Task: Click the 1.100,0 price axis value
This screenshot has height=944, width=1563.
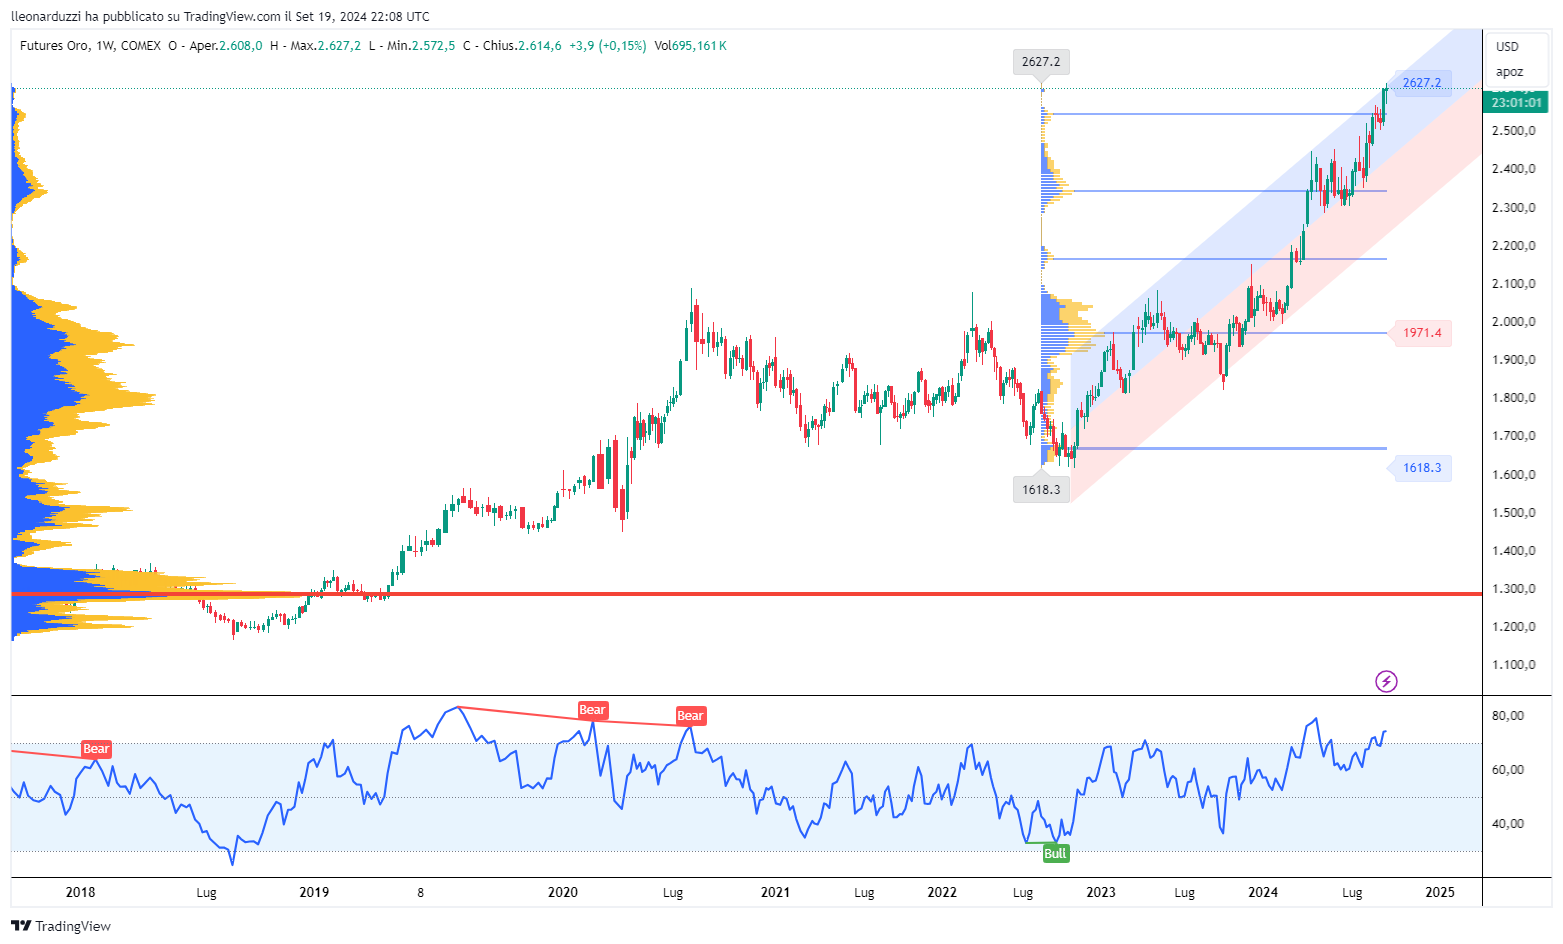Action: (x=1513, y=665)
